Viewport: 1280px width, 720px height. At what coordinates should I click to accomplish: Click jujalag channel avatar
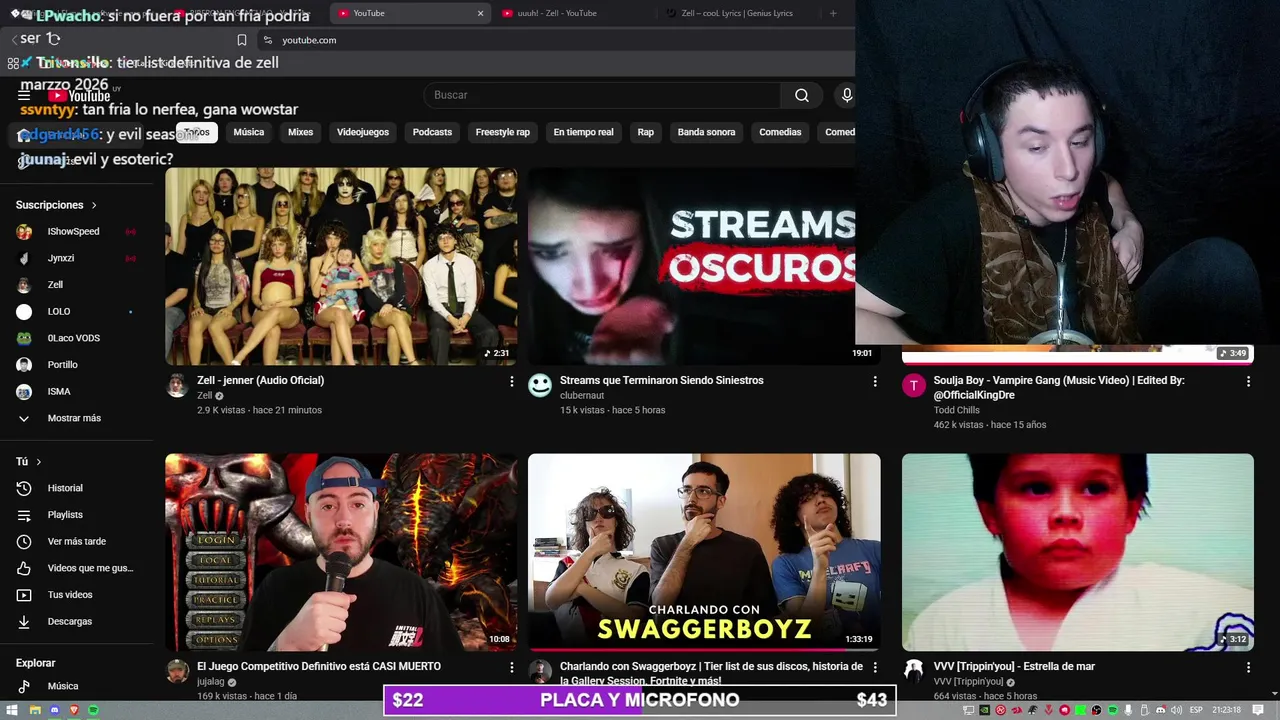pos(177,671)
